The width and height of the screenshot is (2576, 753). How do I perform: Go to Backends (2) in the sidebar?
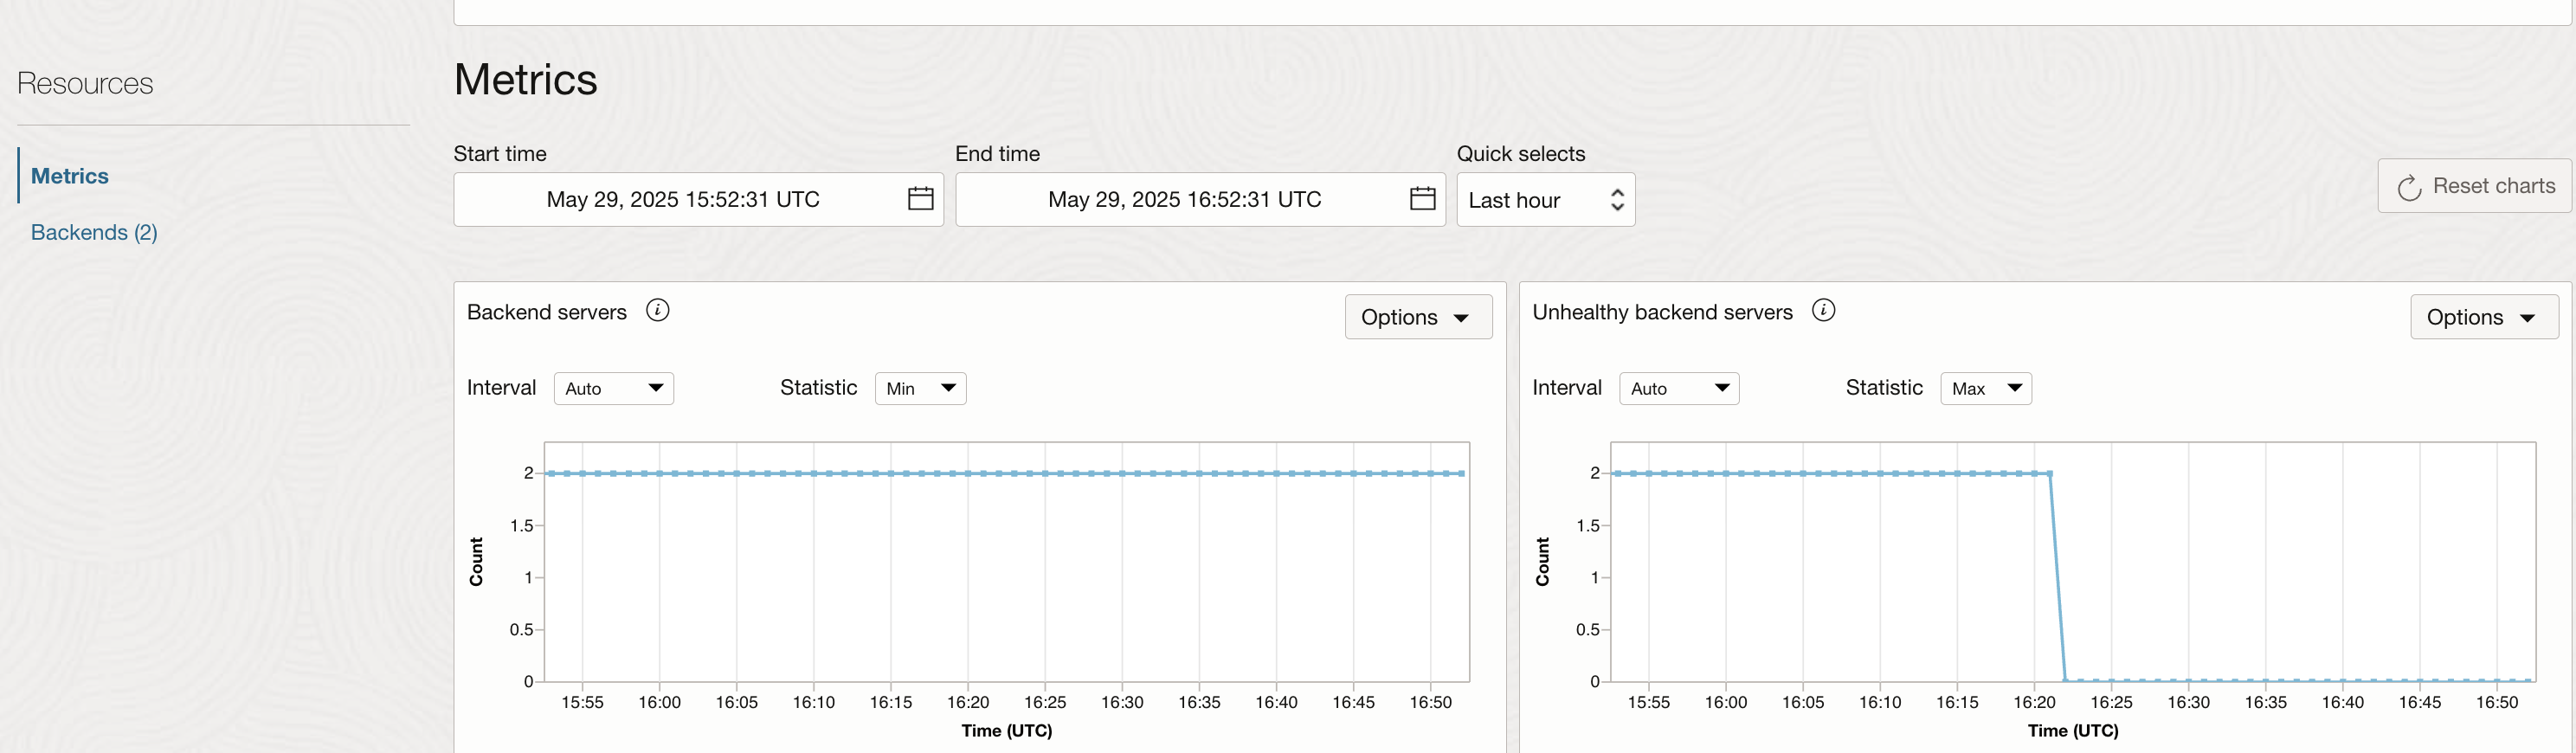(x=94, y=232)
